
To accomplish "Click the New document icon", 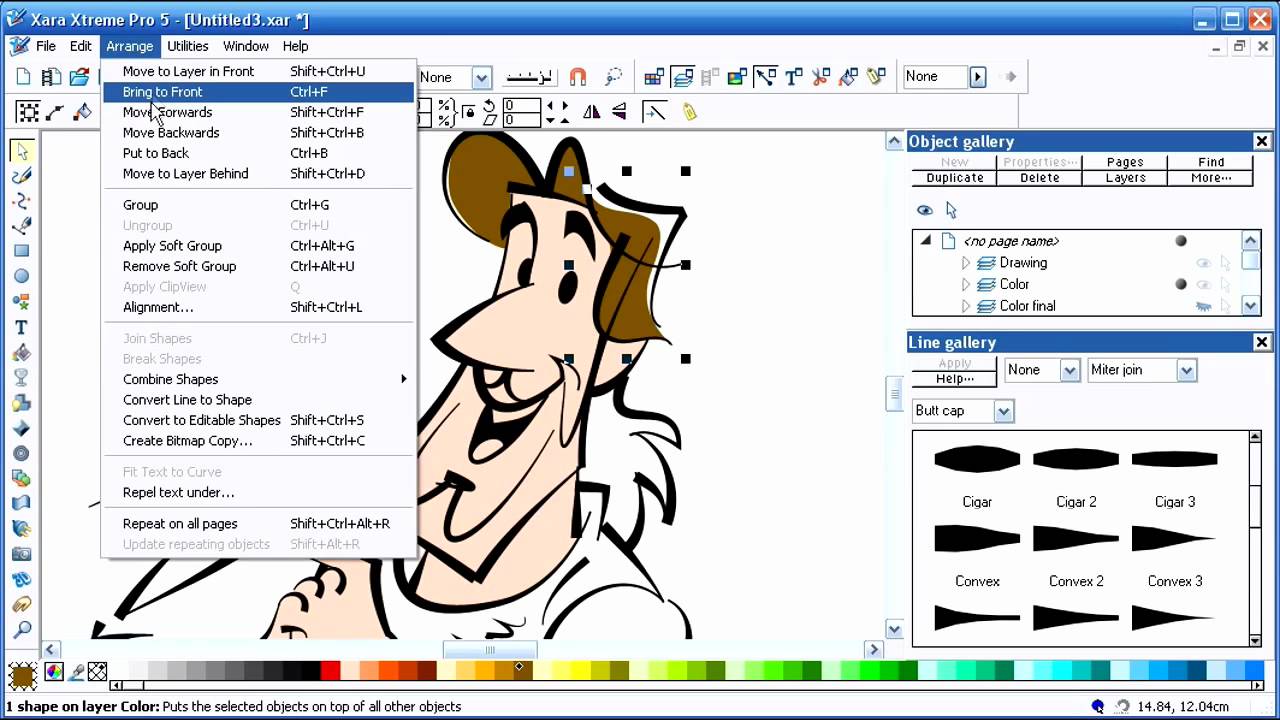I will [x=23, y=77].
